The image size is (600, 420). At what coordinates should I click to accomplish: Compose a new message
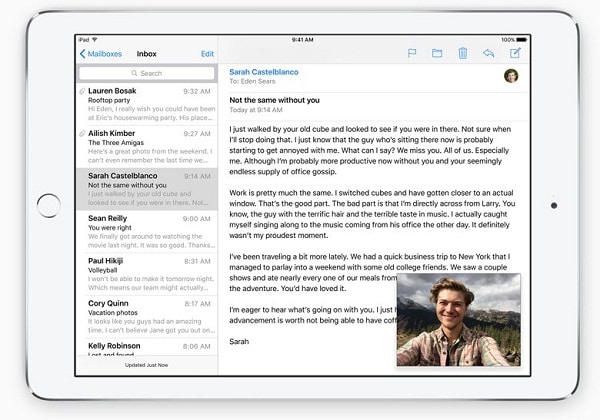click(515, 53)
